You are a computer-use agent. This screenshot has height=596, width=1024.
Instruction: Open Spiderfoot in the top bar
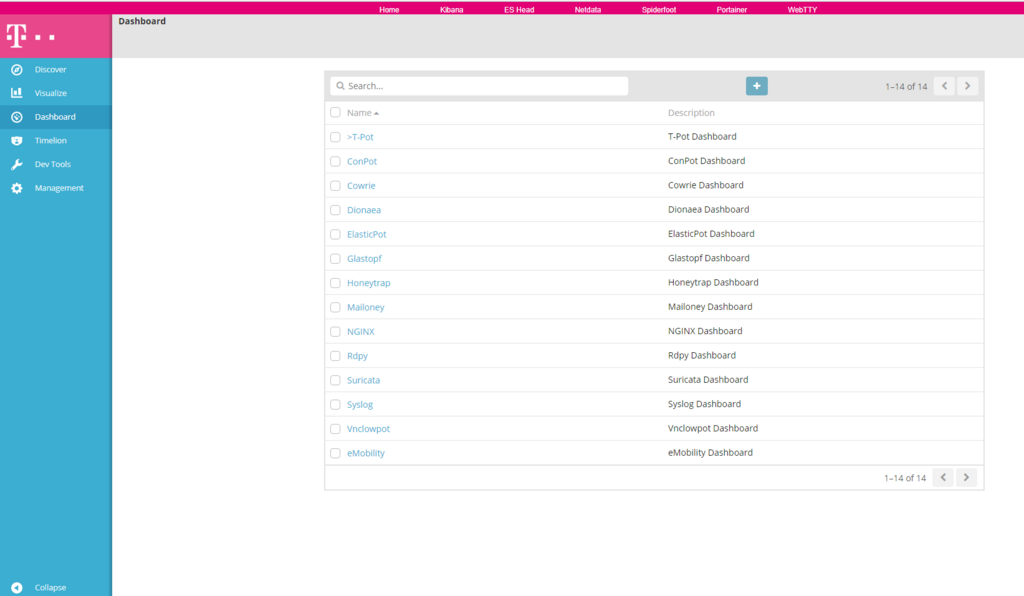tap(659, 10)
